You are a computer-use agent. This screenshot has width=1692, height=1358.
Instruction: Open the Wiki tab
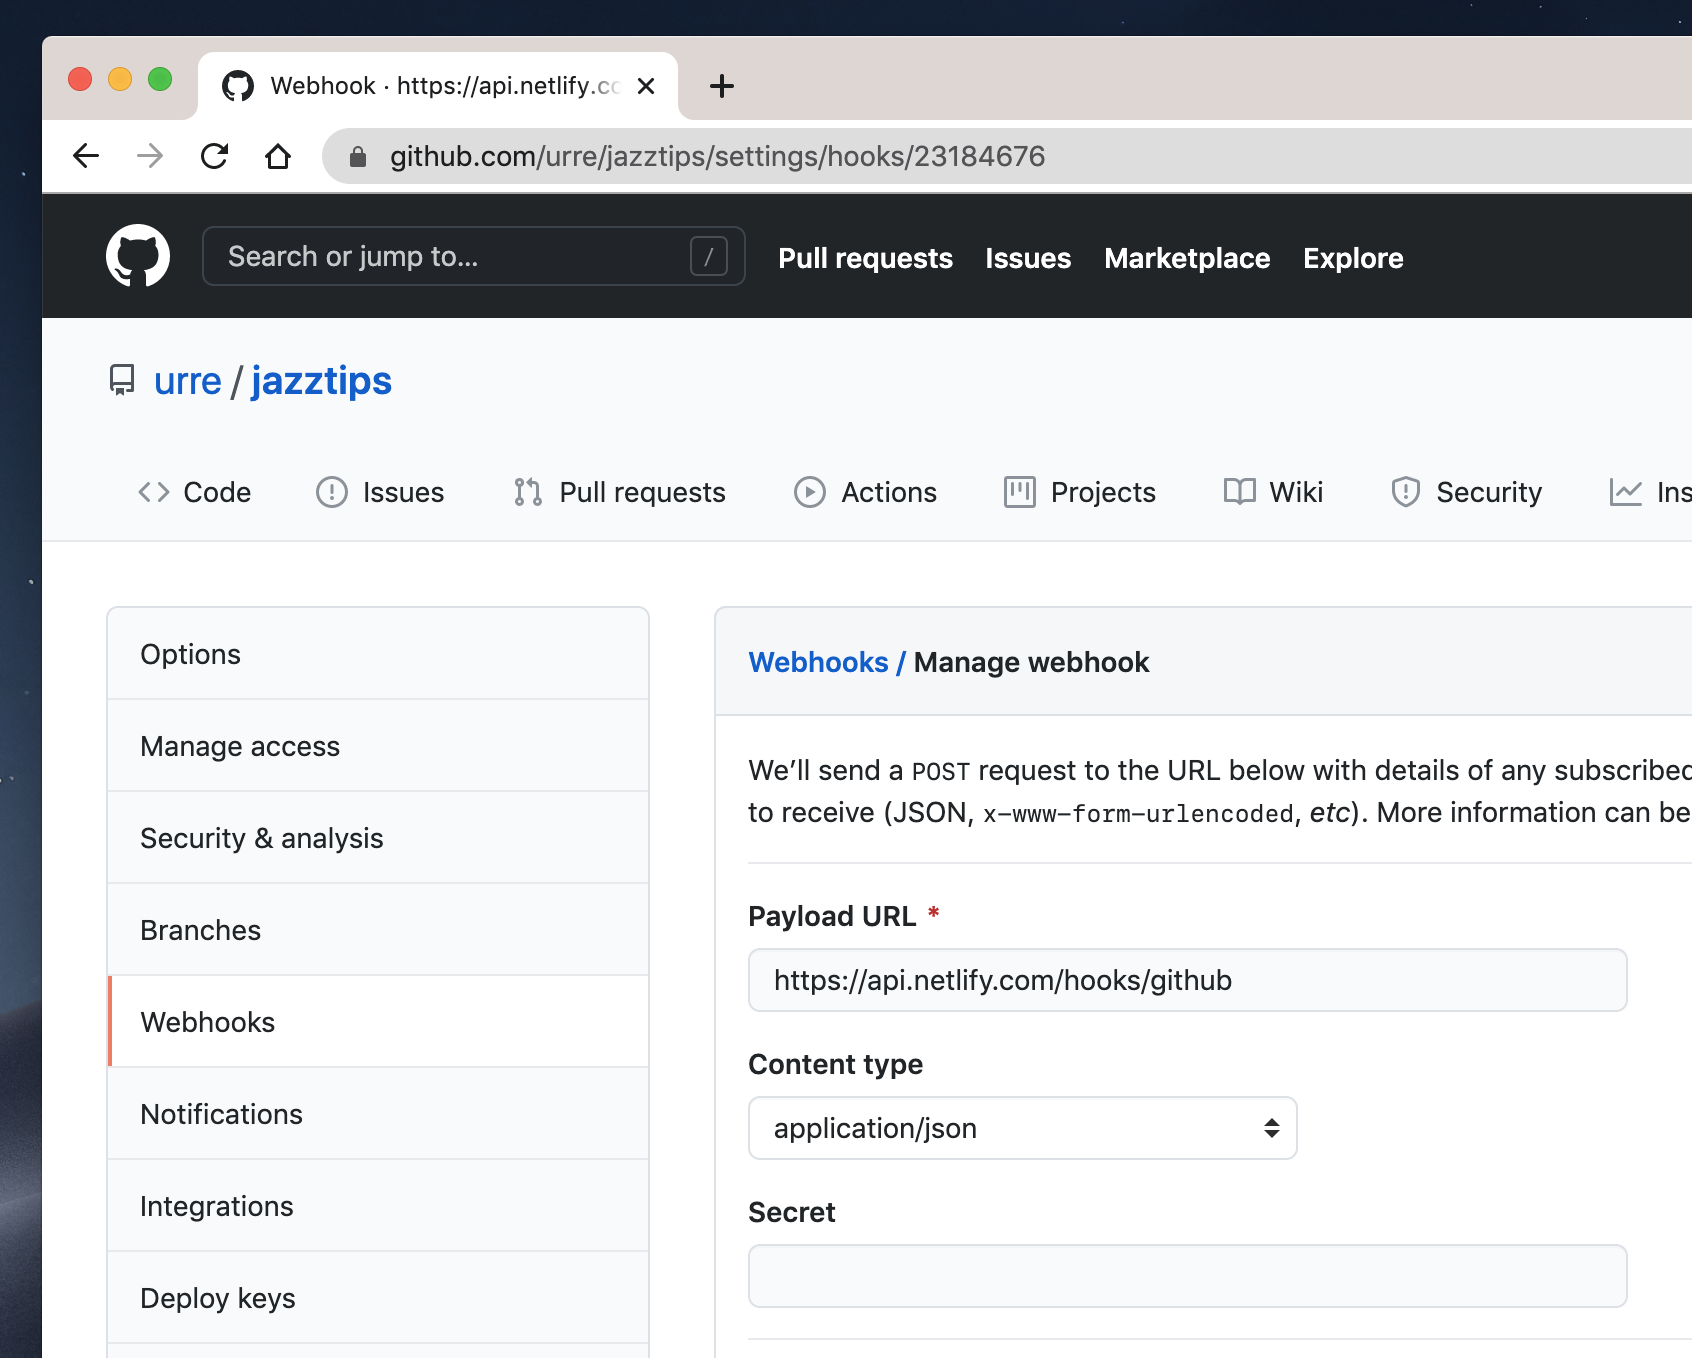[1273, 492]
